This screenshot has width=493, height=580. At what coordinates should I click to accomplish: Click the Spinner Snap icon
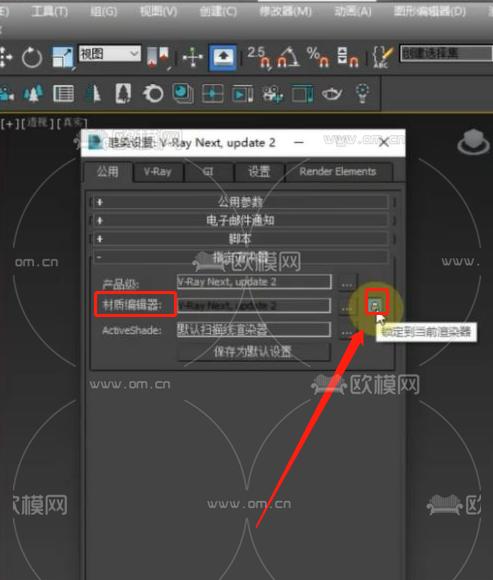[x=348, y=57]
